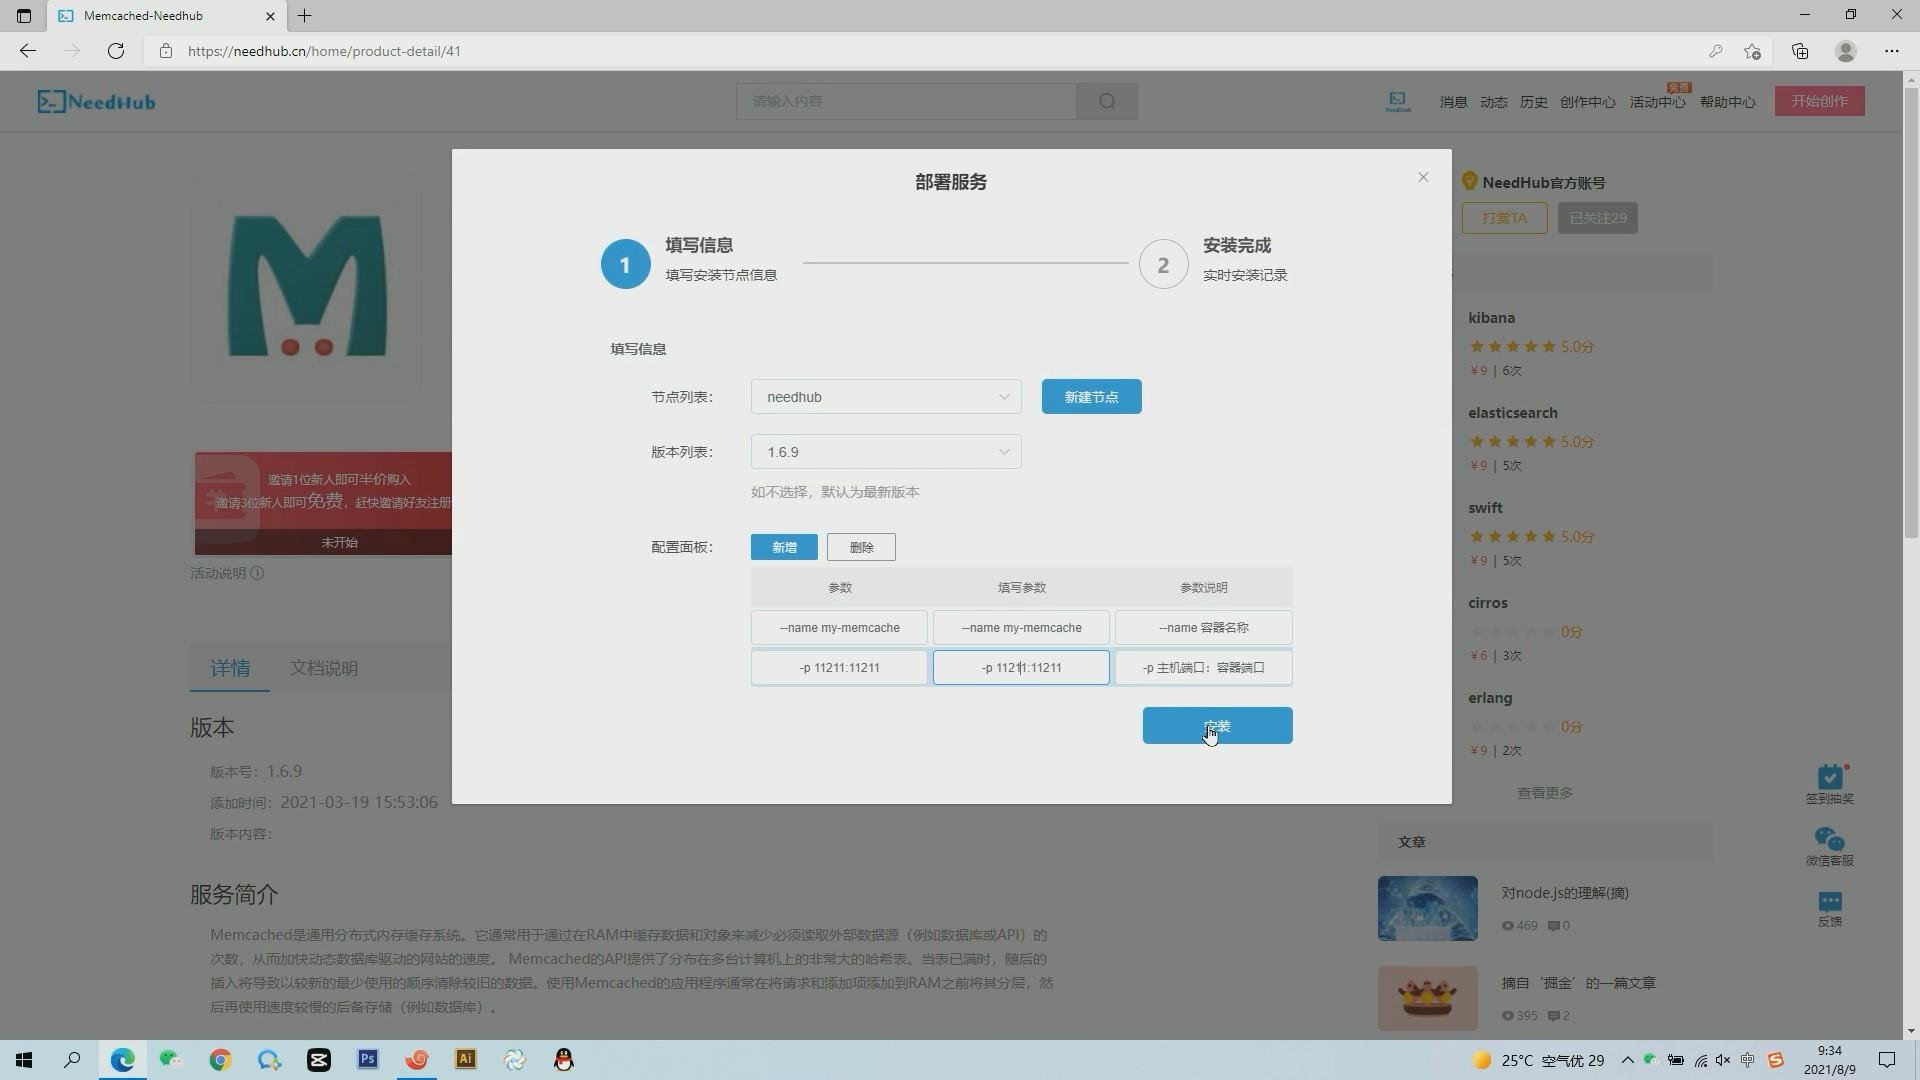Open the 节点列表 needhub dropdown
1920x1080 pixels.
pos(886,397)
